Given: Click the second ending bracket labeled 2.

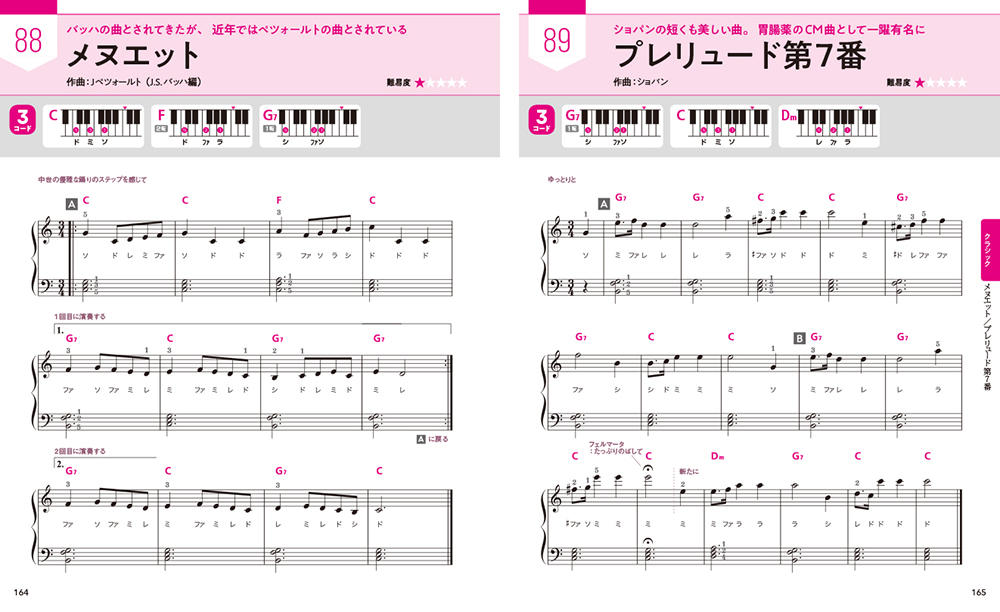Looking at the screenshot, I should pos(105,462).
